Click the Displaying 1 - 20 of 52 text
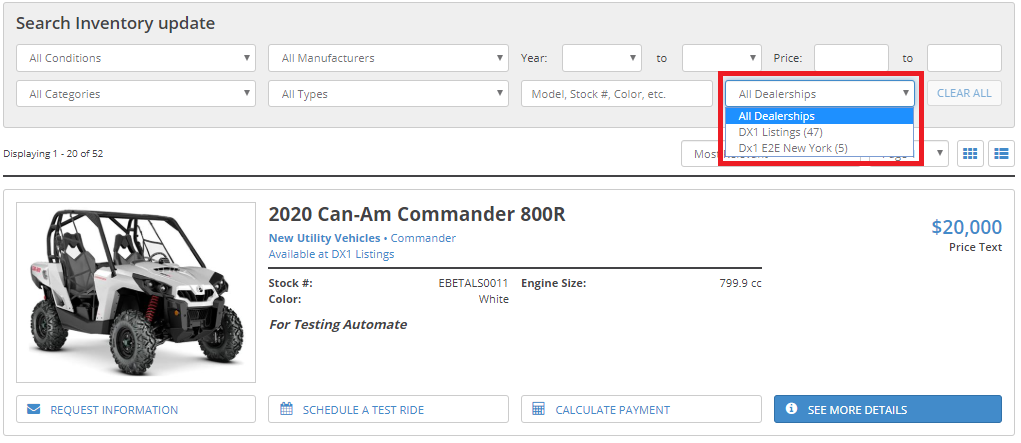This screenshot has width=1021, height=443. [53, 154]
